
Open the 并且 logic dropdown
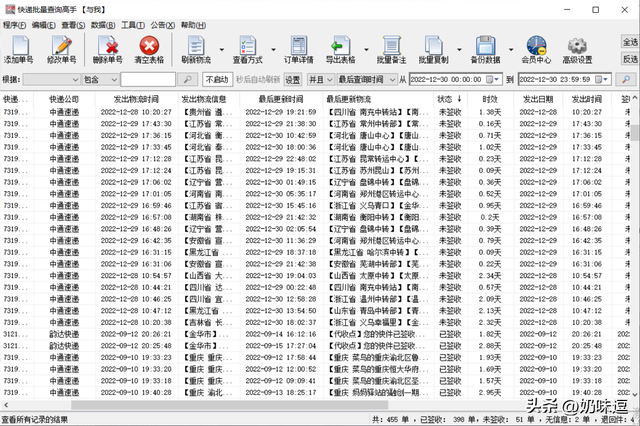tap(320, 80)
